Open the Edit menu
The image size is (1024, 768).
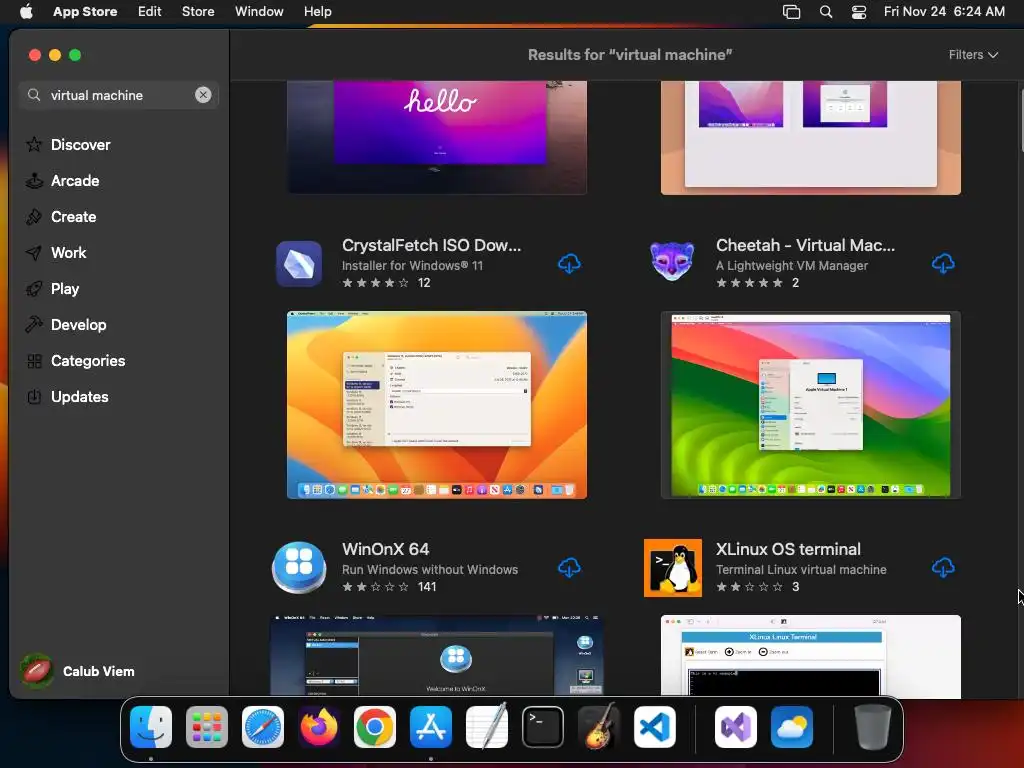point(150,11)
